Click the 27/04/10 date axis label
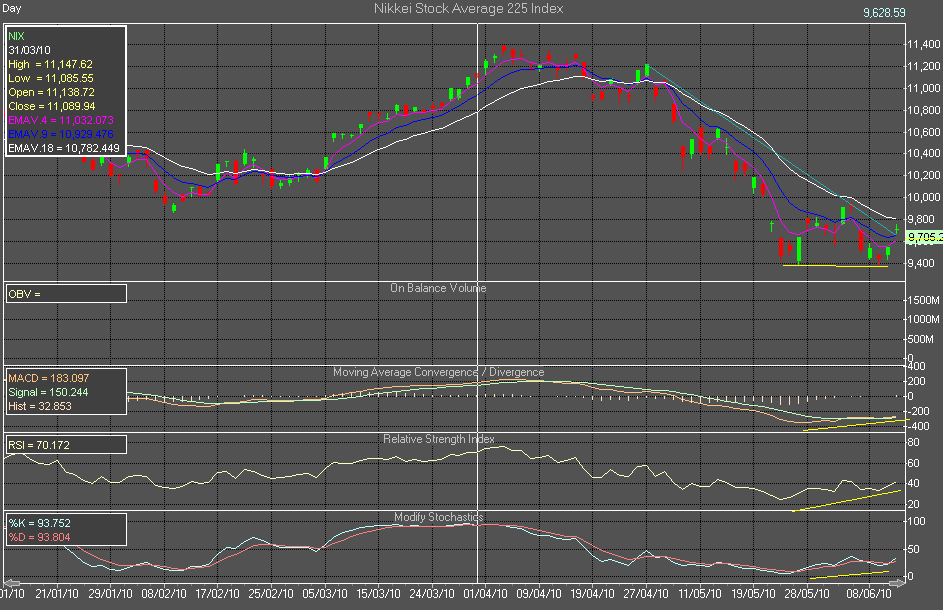 point(646,594)
